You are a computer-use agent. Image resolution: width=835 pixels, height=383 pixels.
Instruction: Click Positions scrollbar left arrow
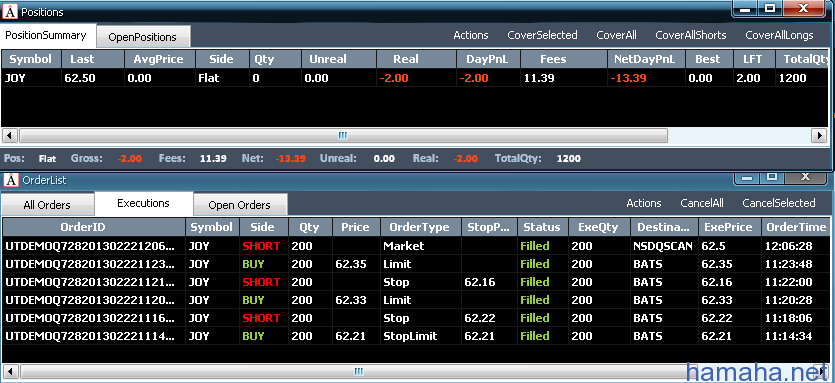(10, 135)
